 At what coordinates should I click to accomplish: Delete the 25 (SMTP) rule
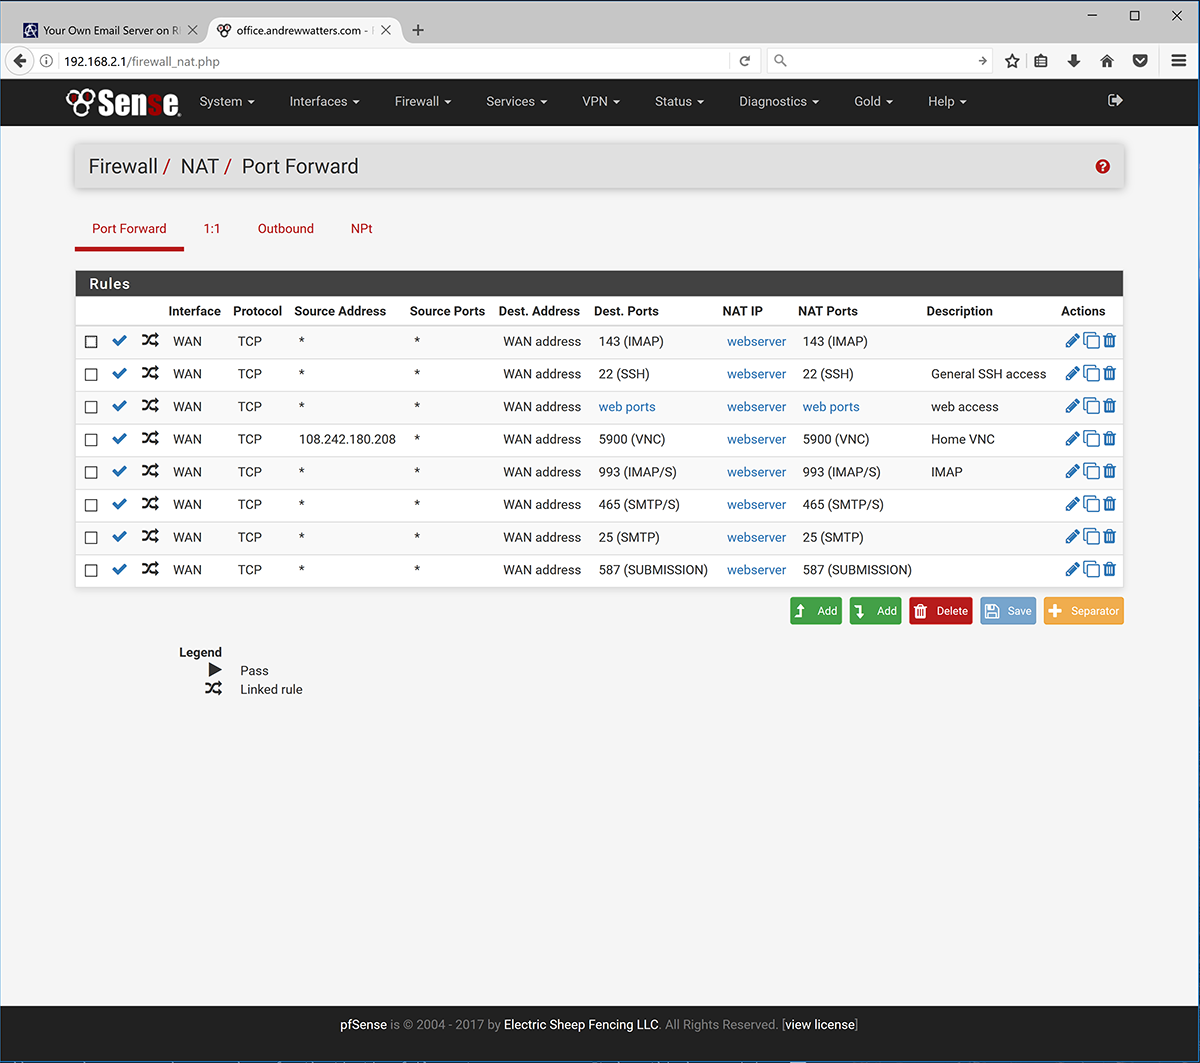pos(1110,537)
